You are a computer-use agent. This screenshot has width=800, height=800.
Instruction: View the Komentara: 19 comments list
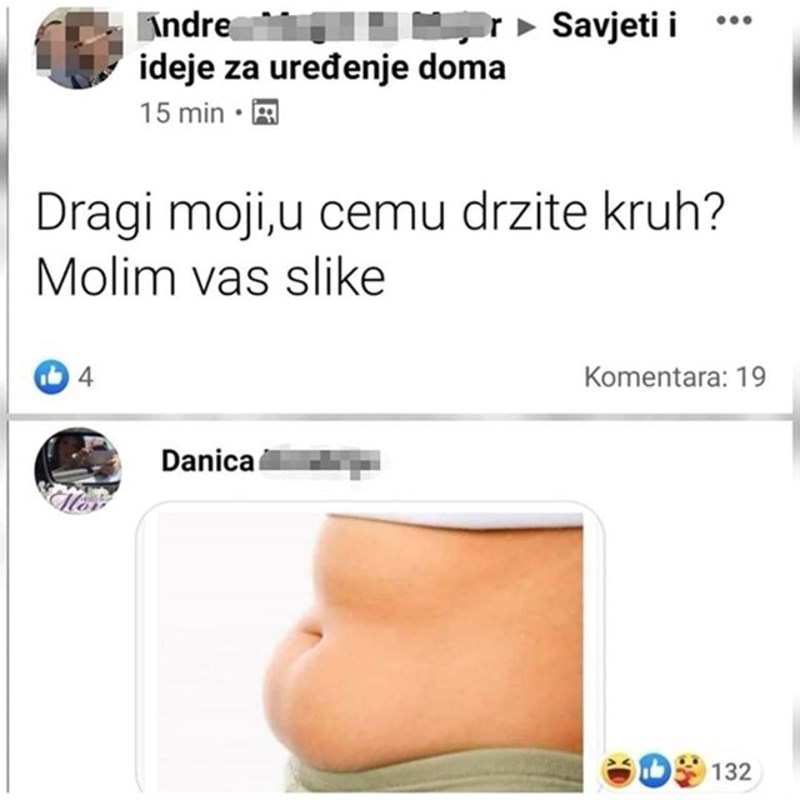tap(674, 377)
